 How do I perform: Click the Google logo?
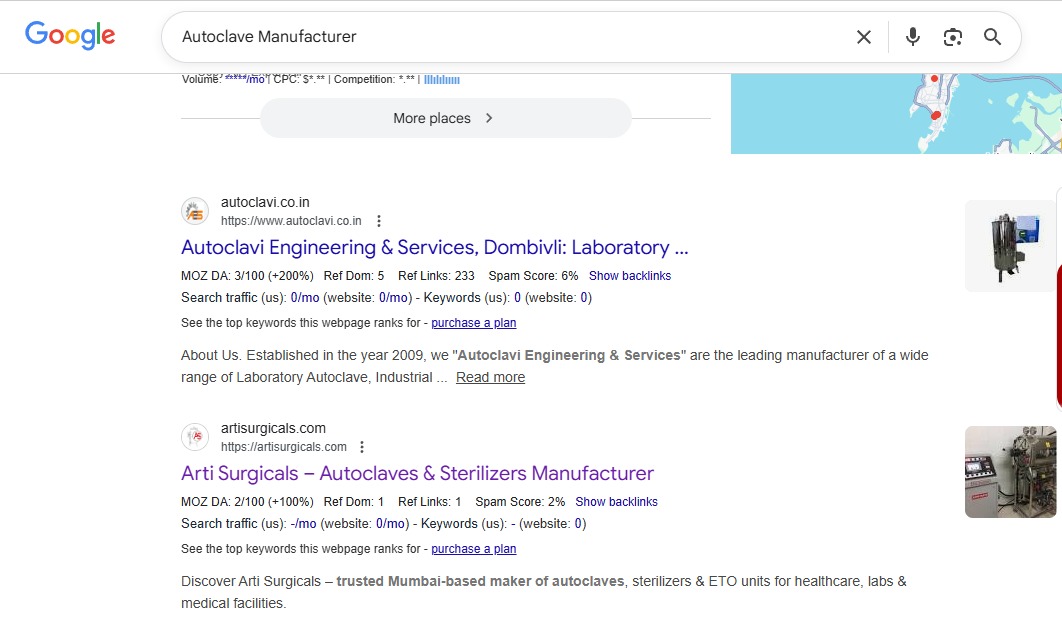pos(70,35)
